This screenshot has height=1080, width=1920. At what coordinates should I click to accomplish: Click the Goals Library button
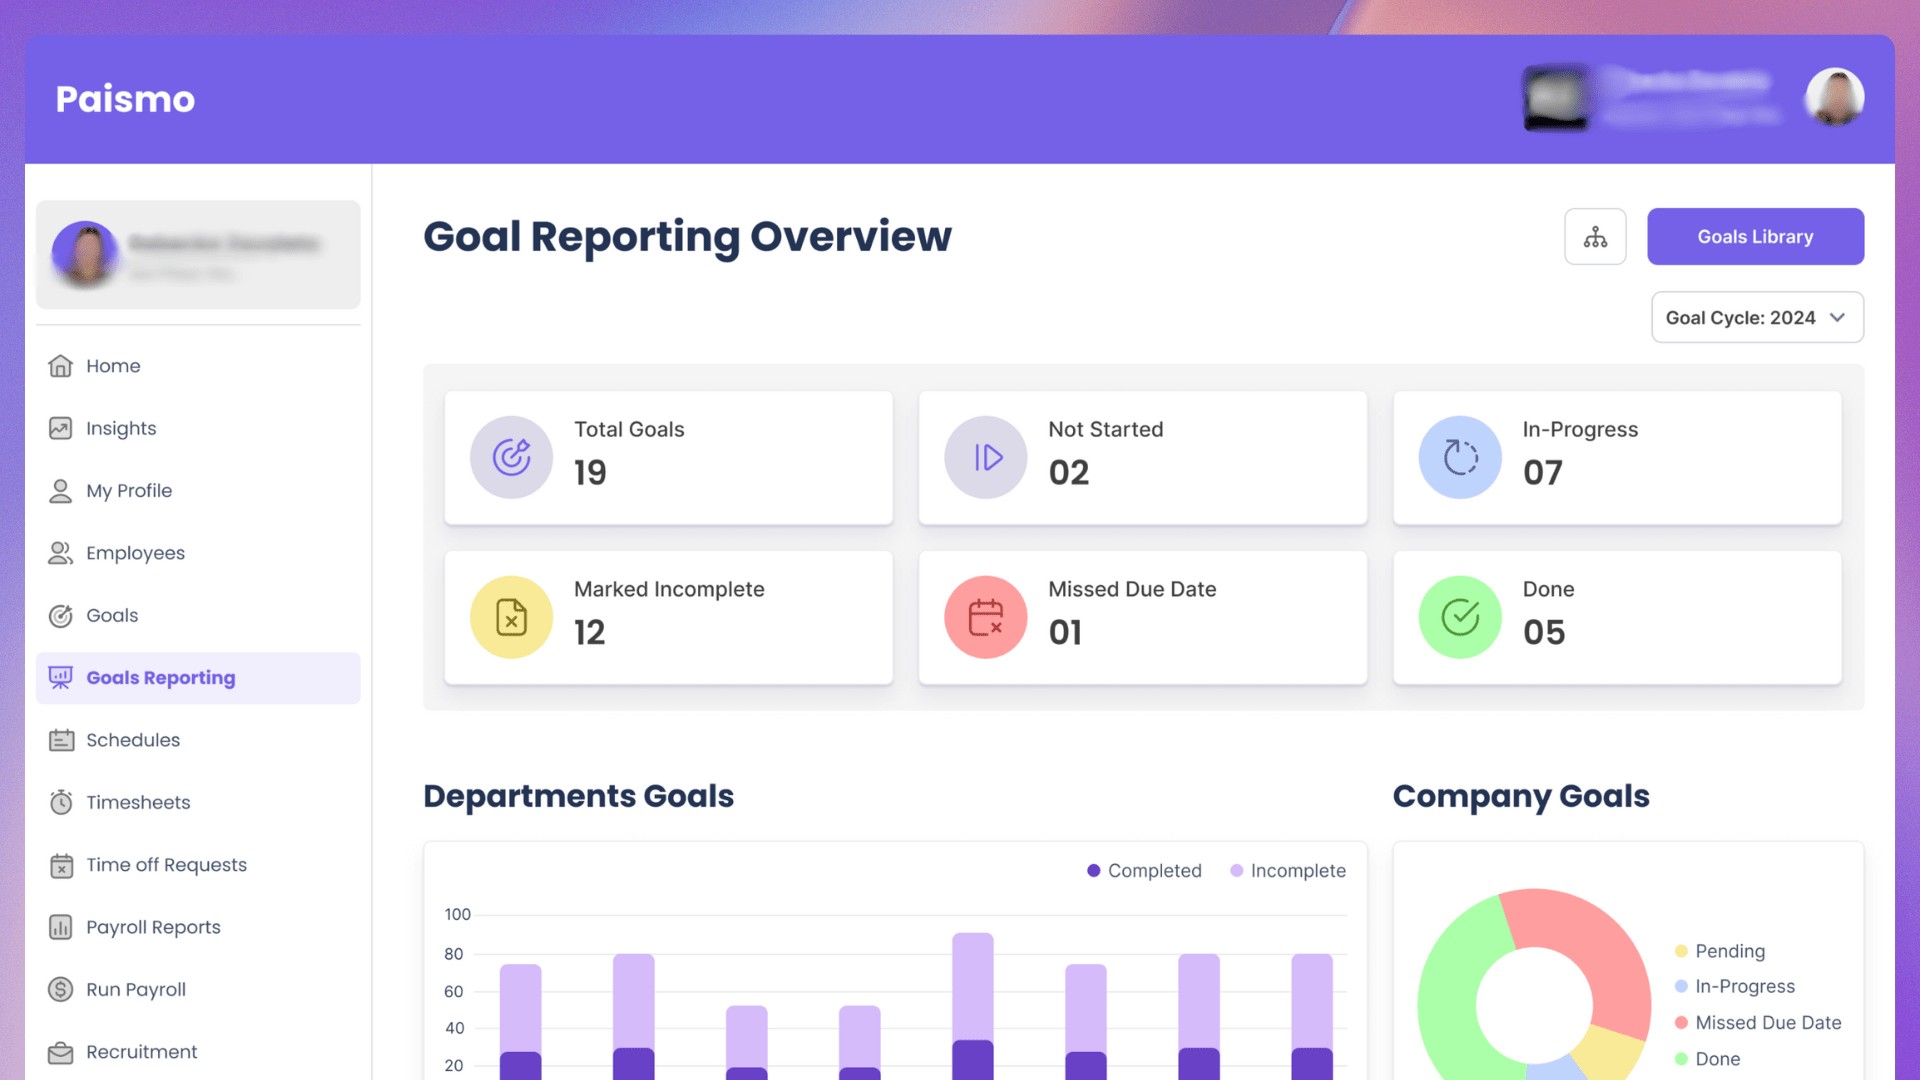(1755, 237)
